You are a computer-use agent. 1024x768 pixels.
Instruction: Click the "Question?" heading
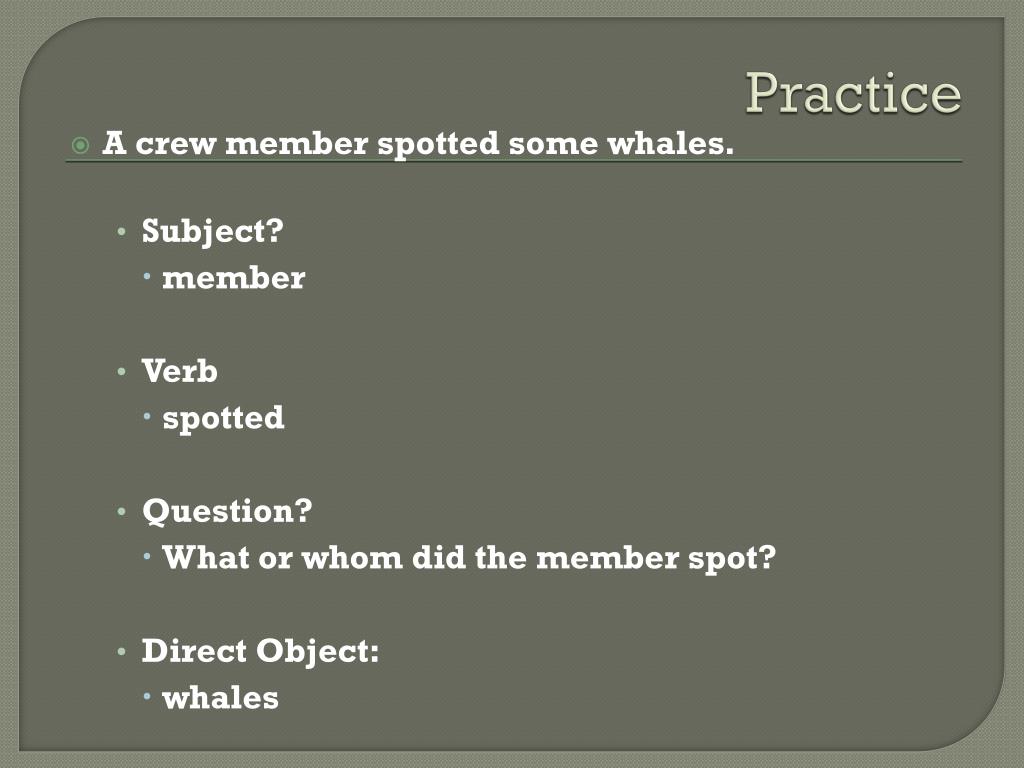tap(227, 511)
